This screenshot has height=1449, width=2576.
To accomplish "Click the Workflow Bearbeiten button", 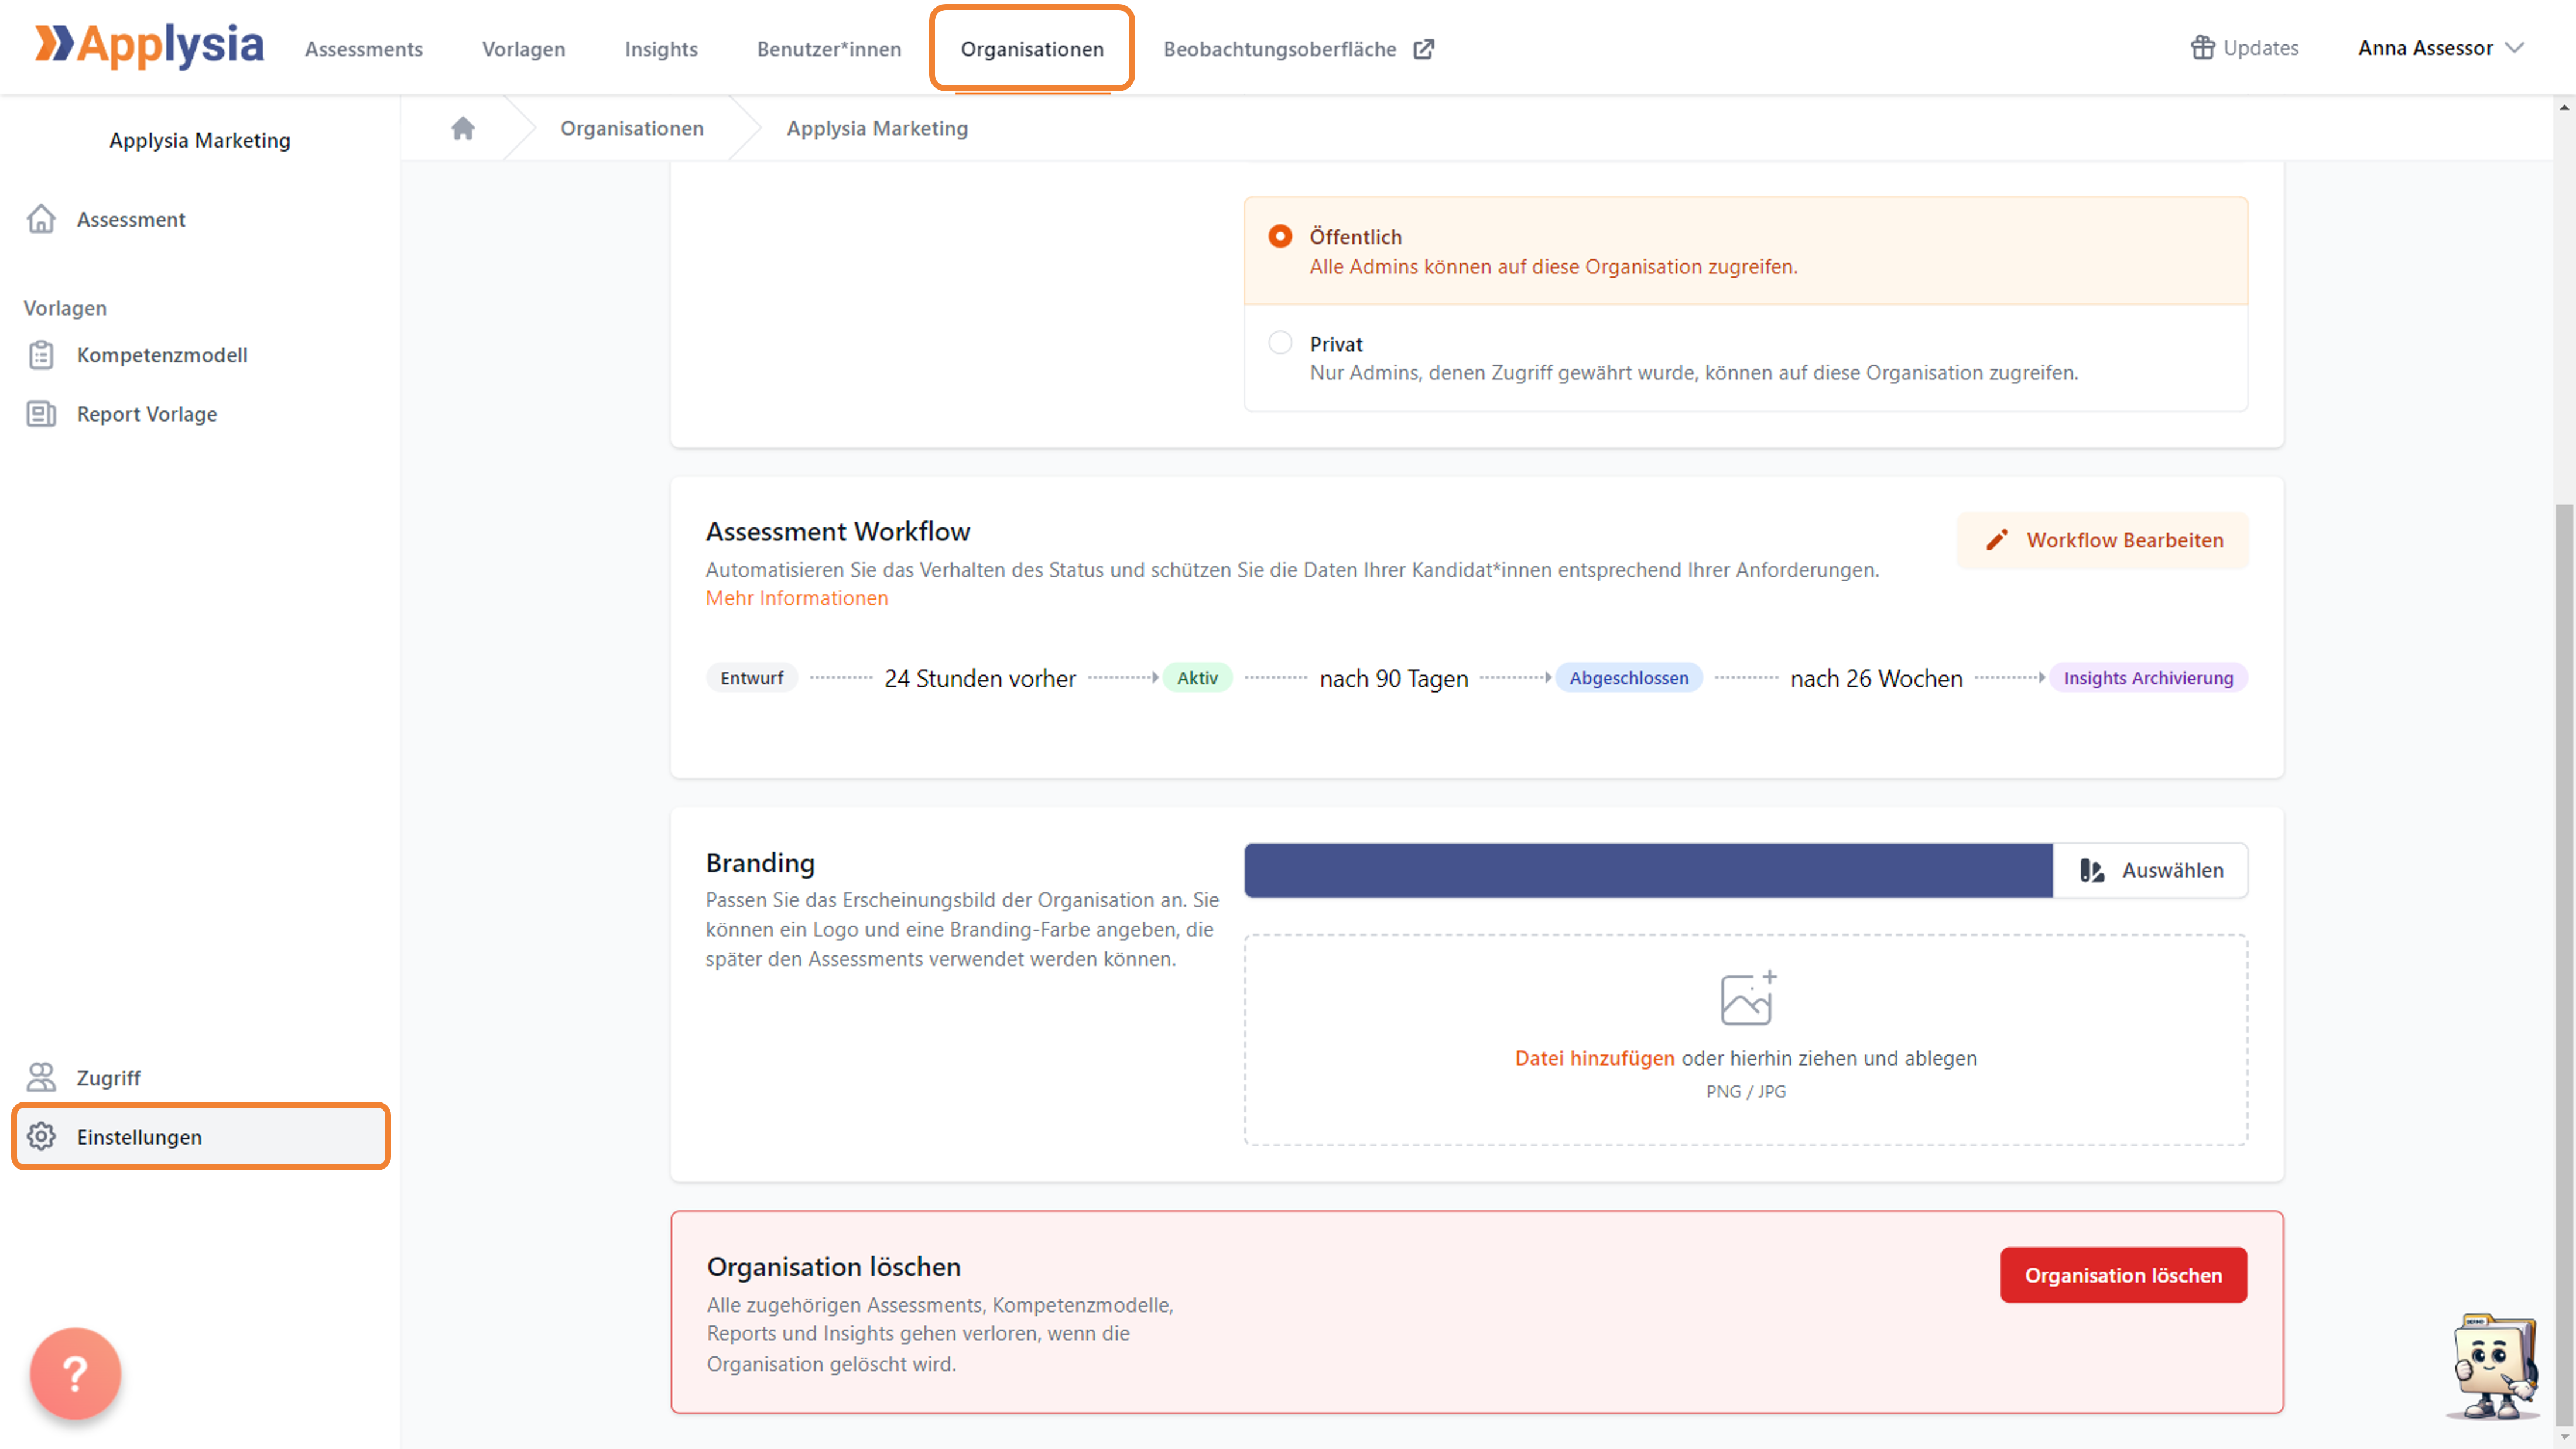I will point(2102,540).
